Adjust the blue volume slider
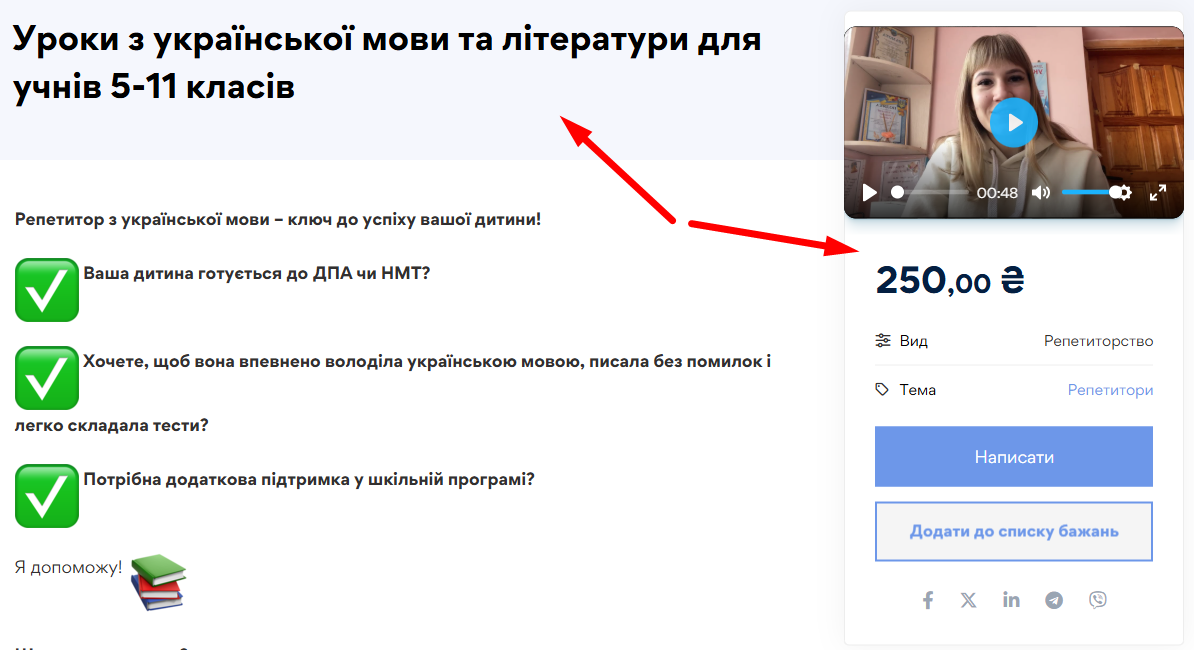1194x650 pixels. (x=1088, y=192)
